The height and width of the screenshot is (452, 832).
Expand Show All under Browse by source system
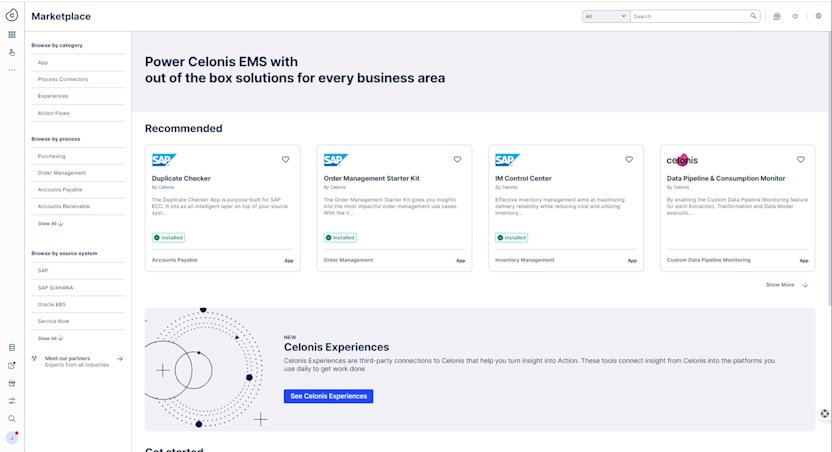coord(50,338)
